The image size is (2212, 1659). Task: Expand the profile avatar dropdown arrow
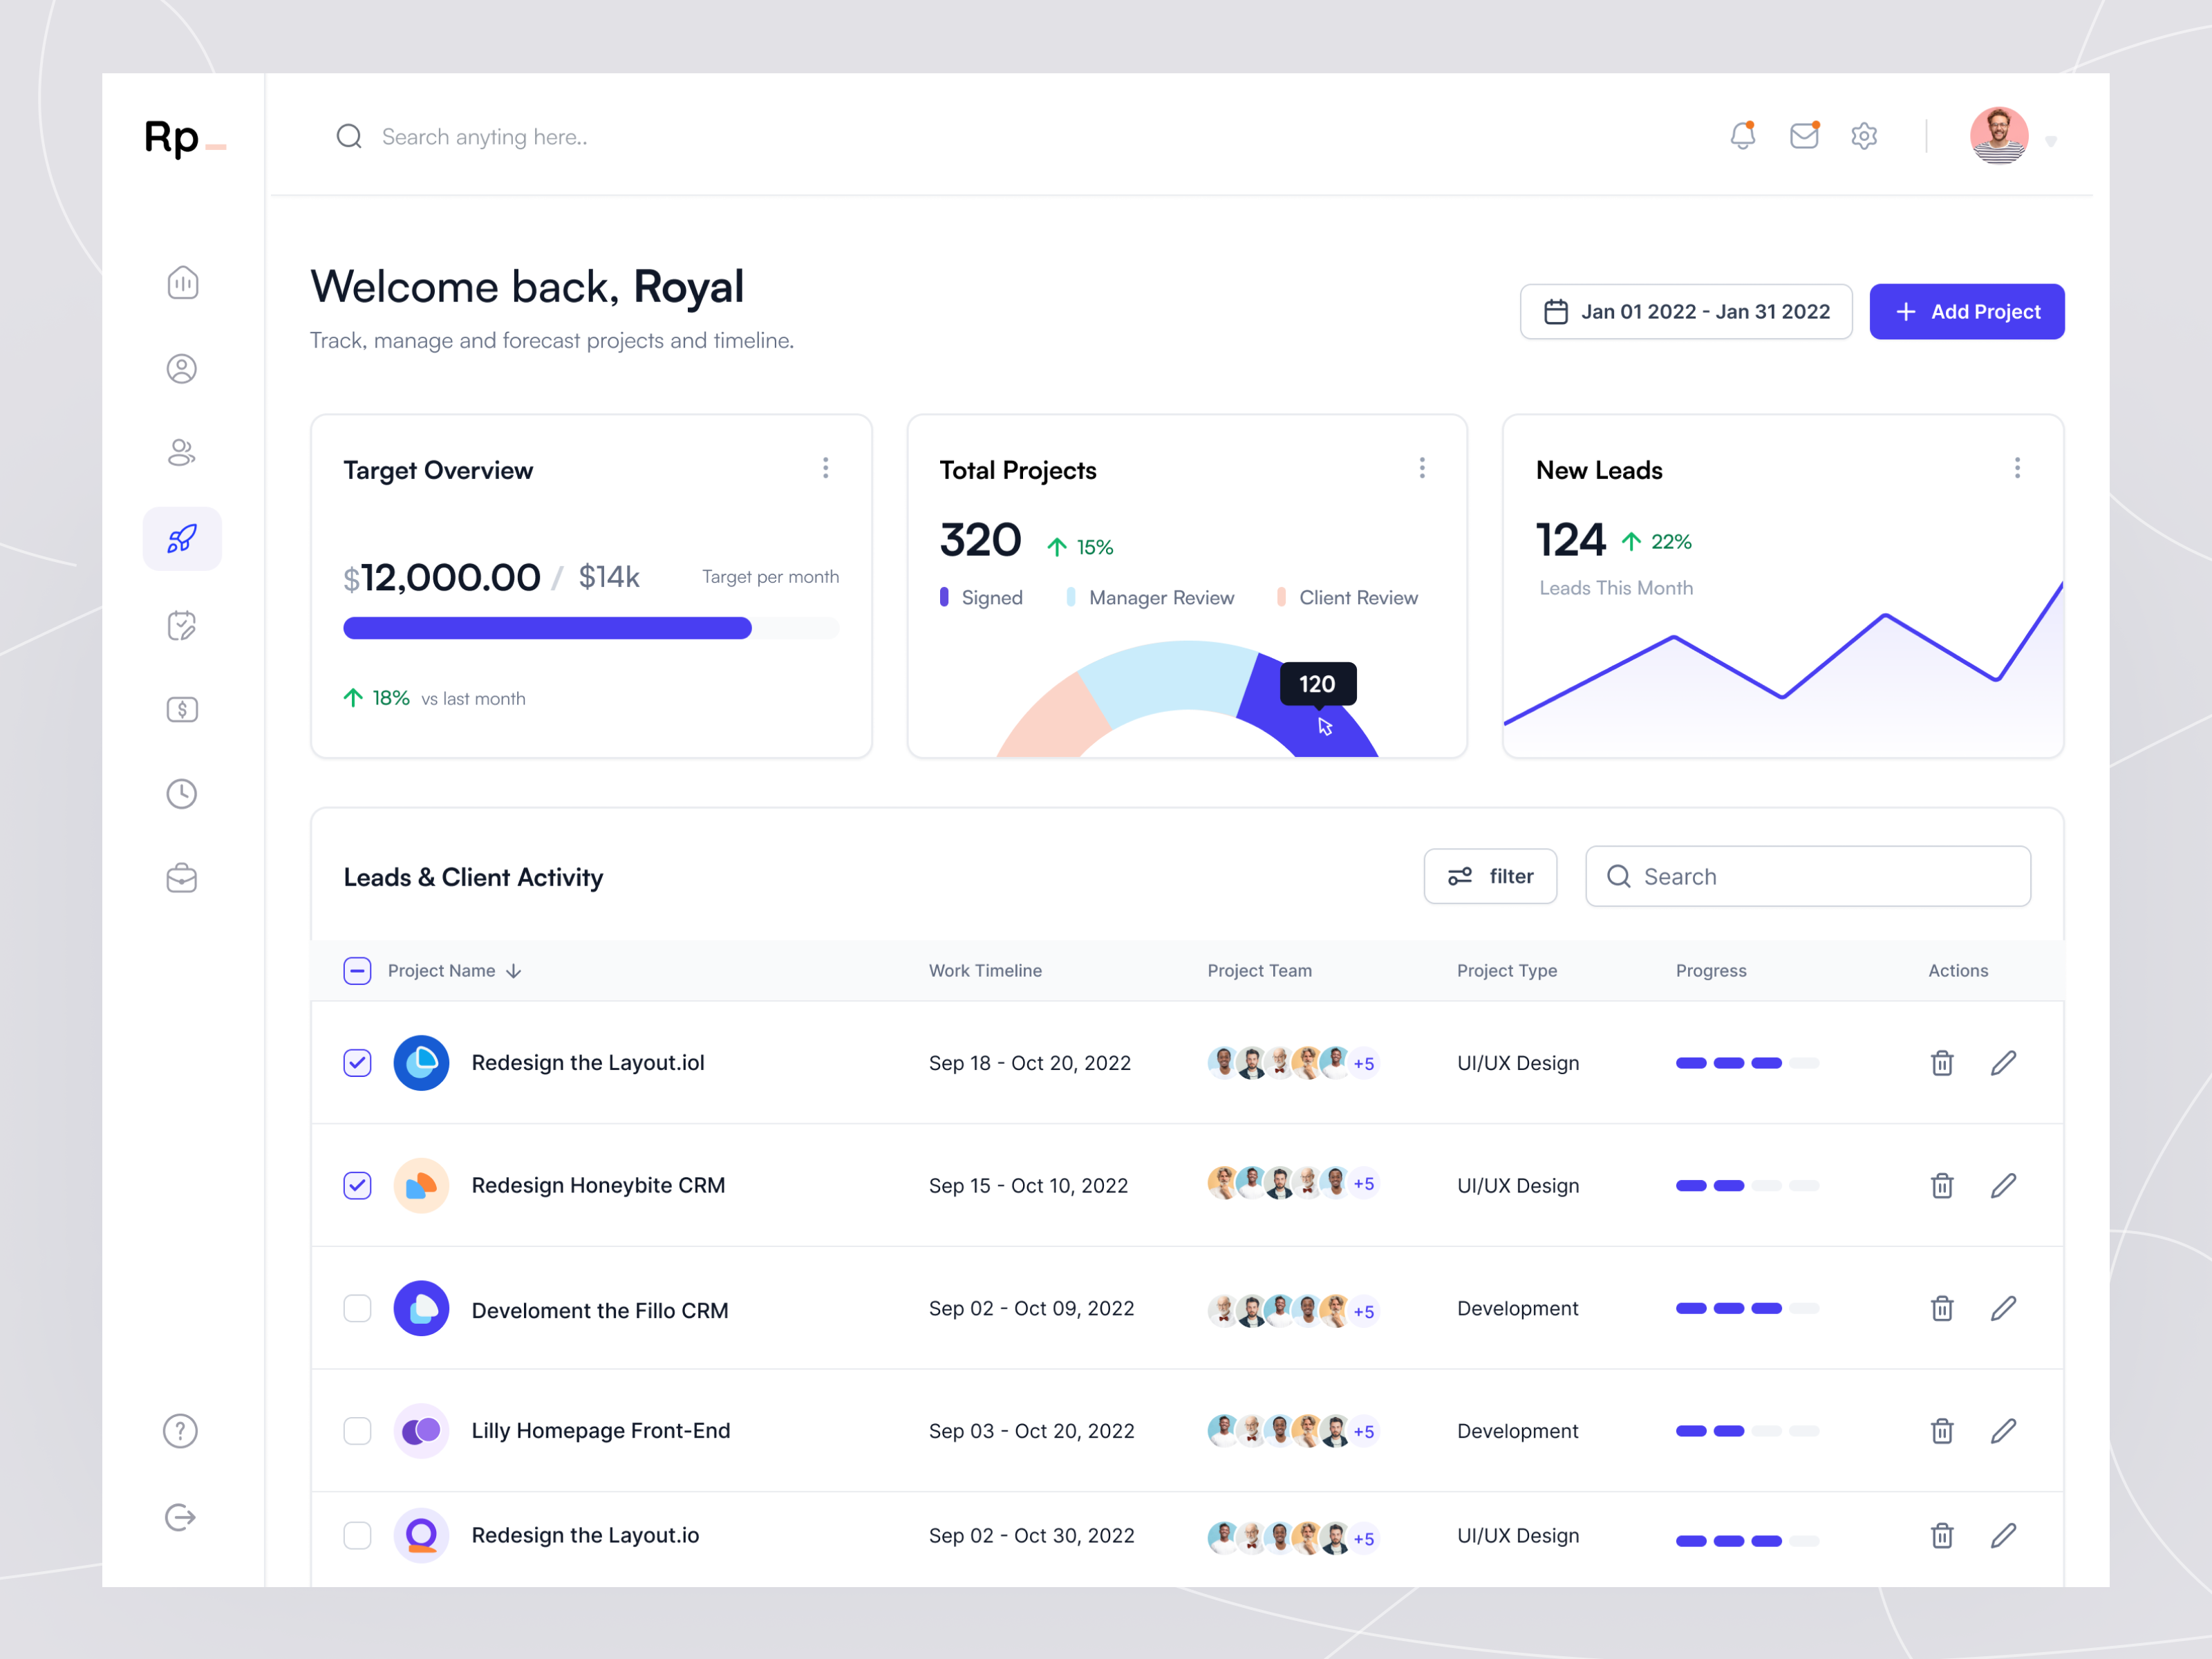(2052, 140)
